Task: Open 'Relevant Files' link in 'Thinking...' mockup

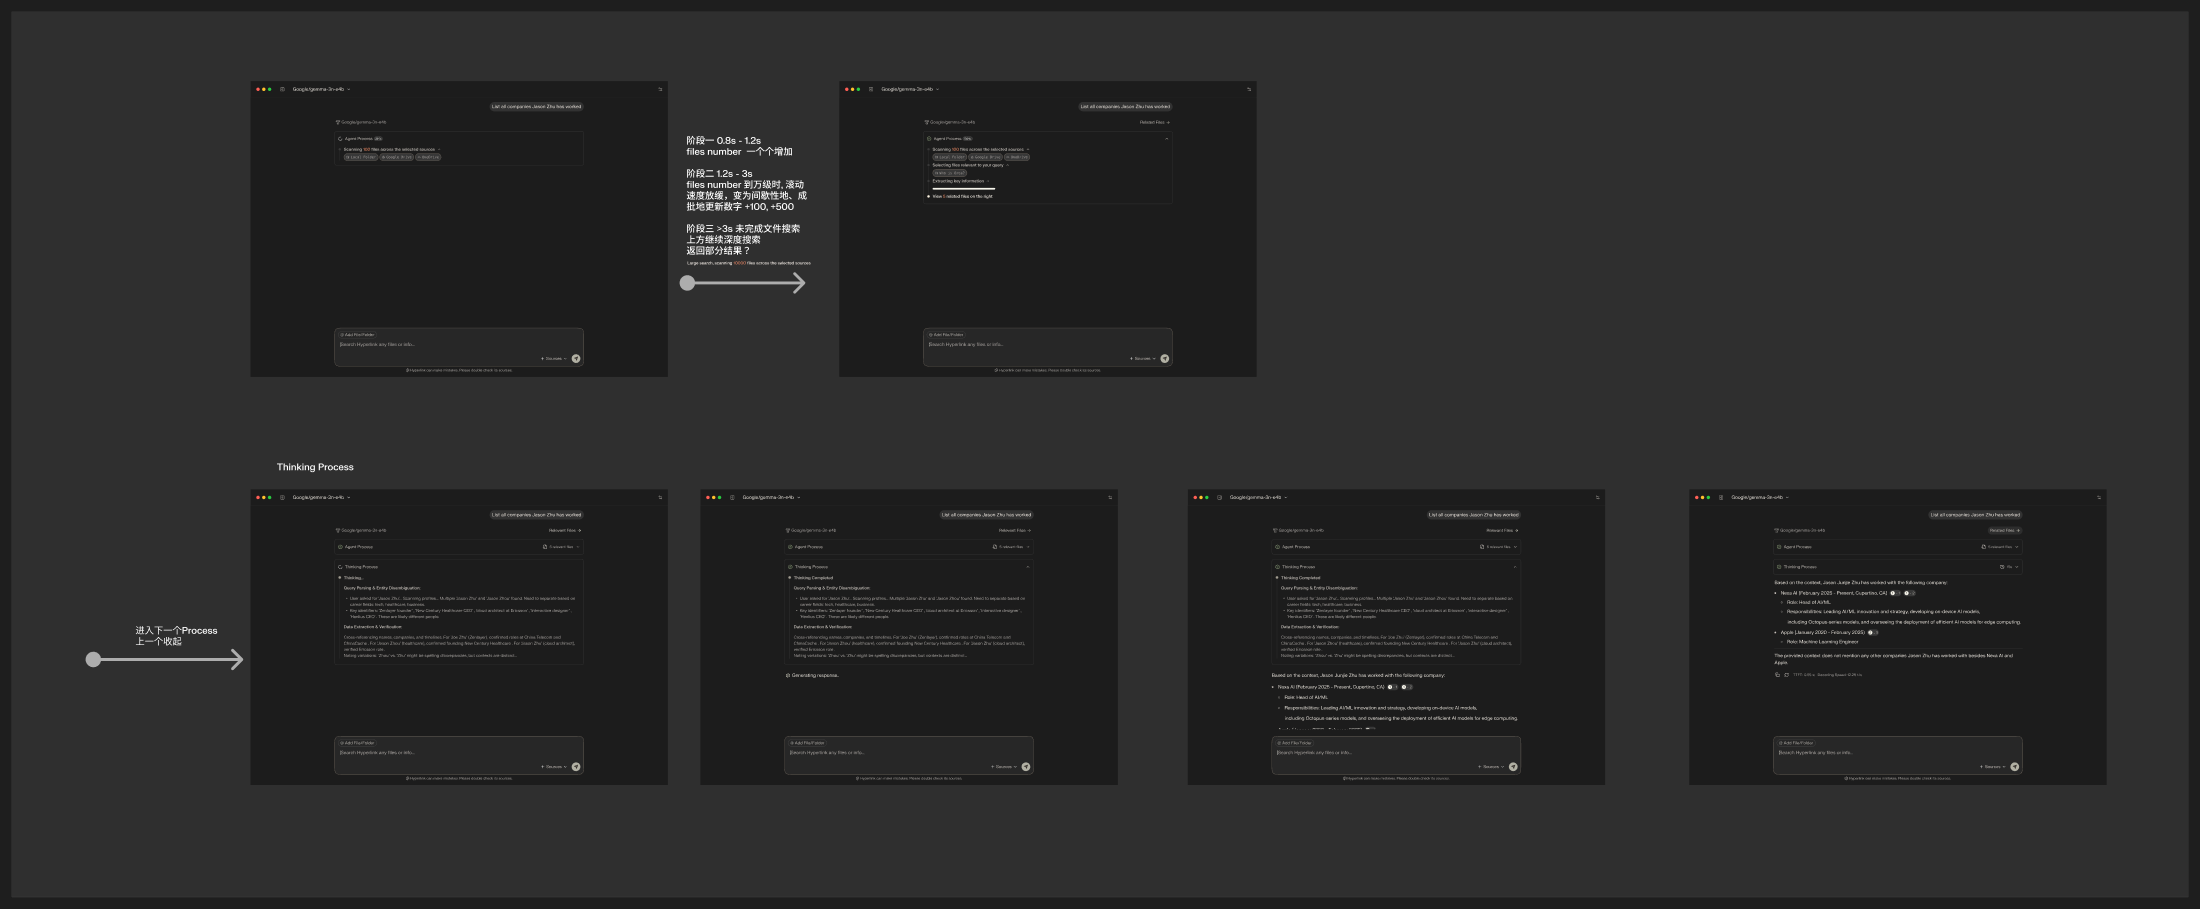Action: click(x=565, y=530)
